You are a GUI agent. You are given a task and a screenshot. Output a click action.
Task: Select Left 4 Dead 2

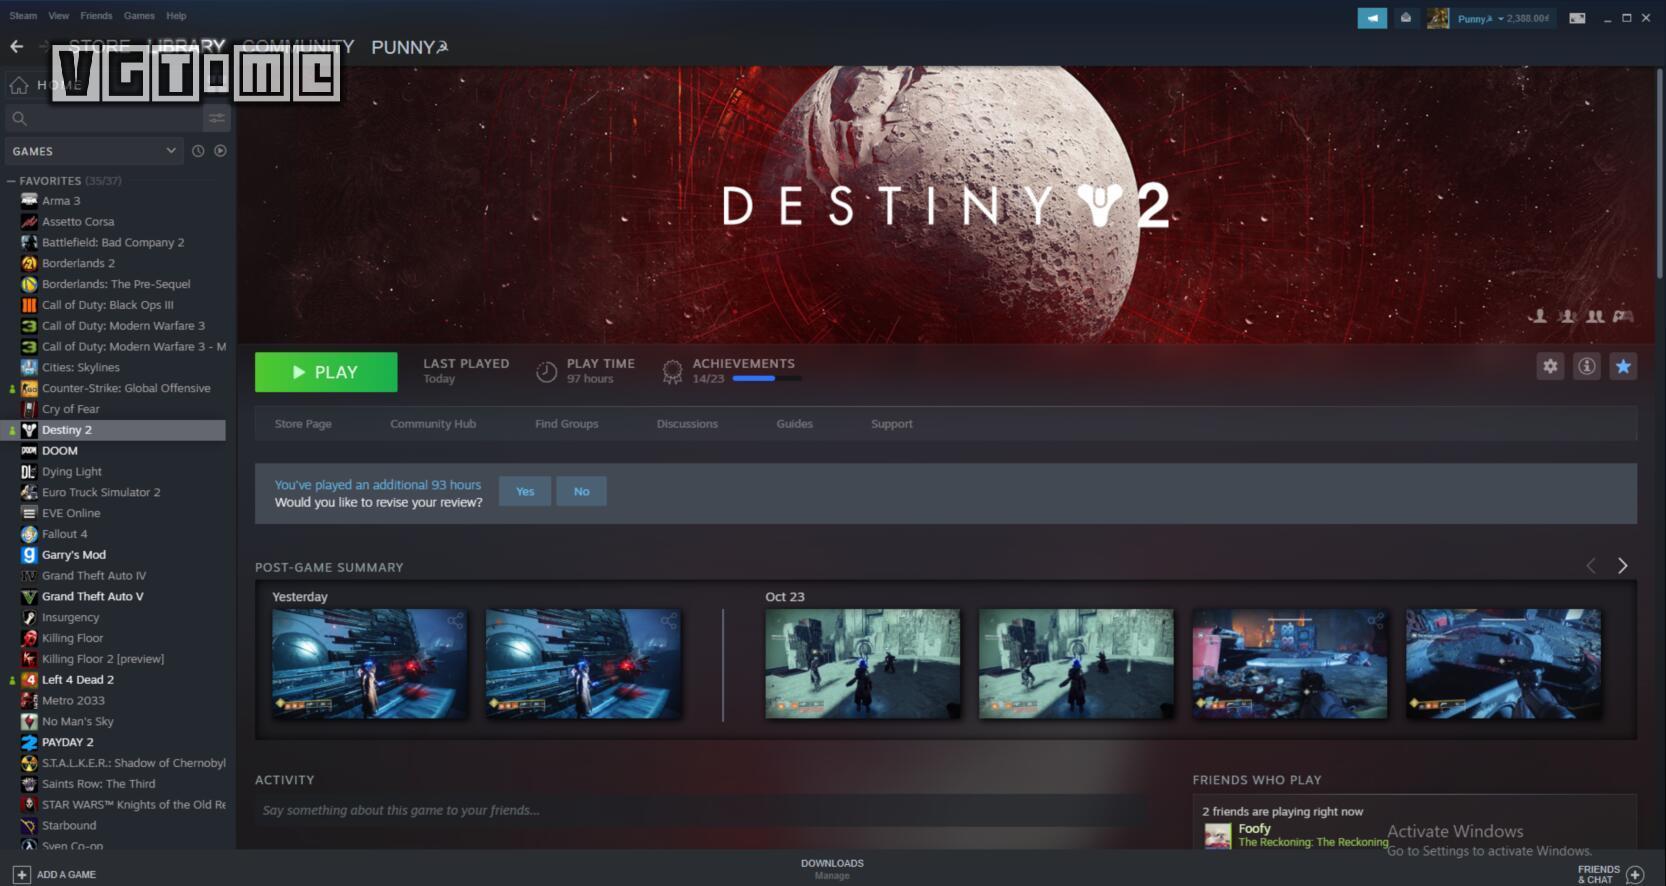77,680
